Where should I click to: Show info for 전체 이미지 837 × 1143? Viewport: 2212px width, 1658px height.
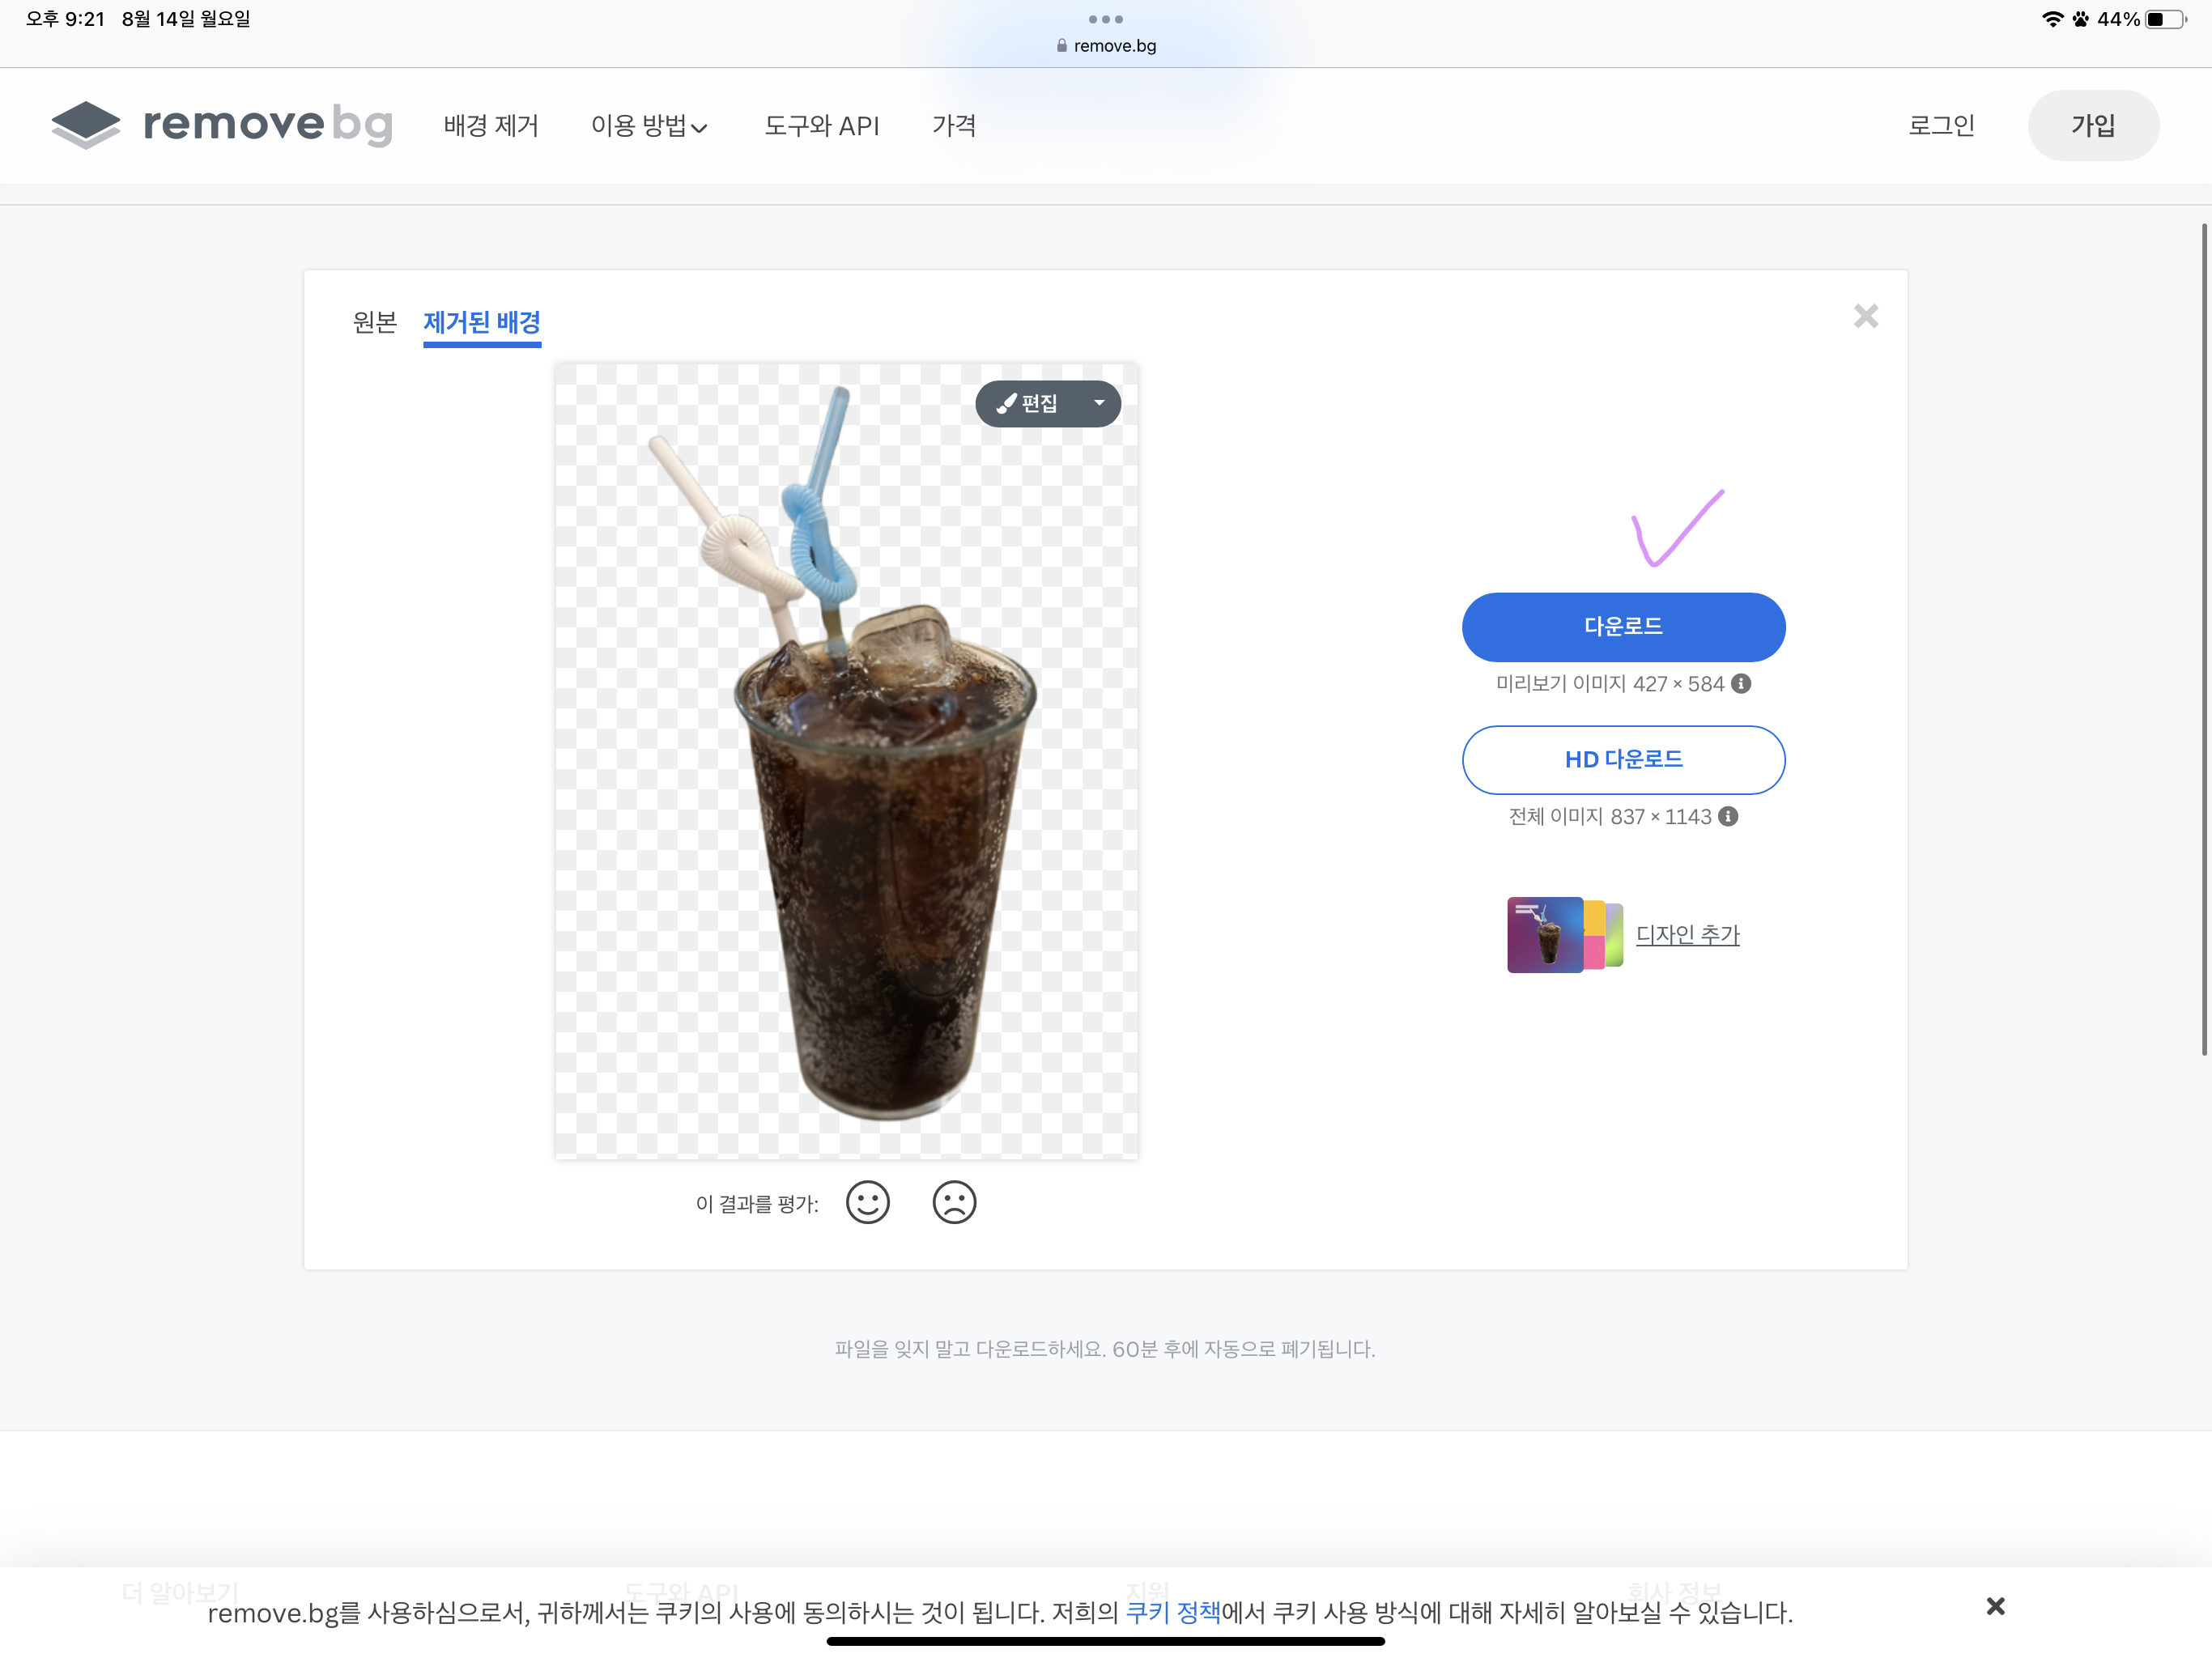coord(1728,817)
